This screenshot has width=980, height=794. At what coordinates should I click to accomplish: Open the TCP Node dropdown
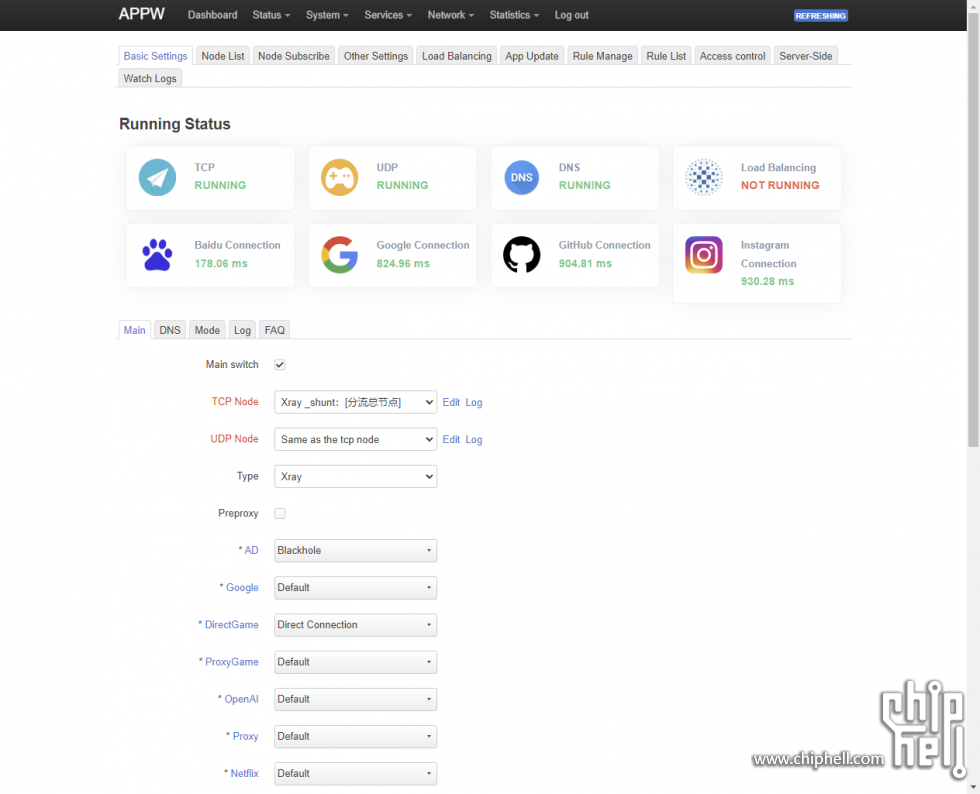click(x=356, y=402)
